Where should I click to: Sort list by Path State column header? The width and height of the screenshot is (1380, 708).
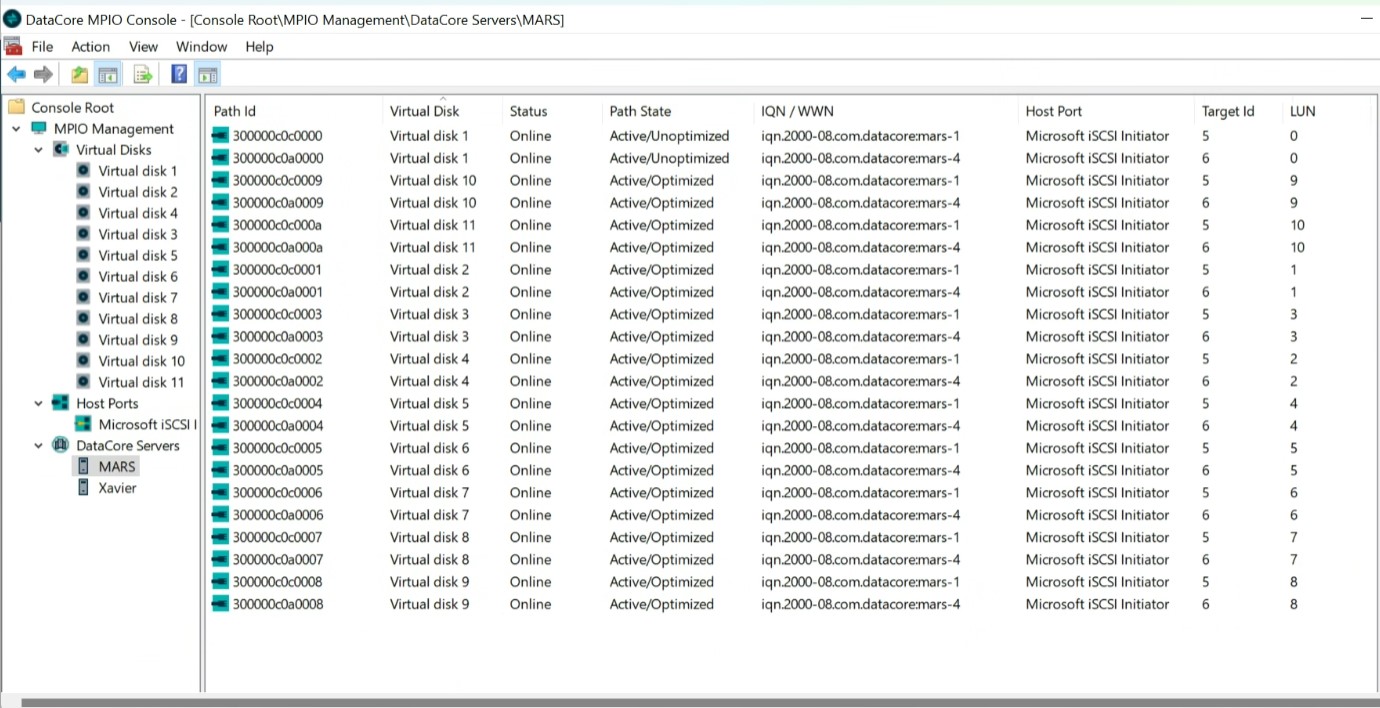click(x=640, y=111)
